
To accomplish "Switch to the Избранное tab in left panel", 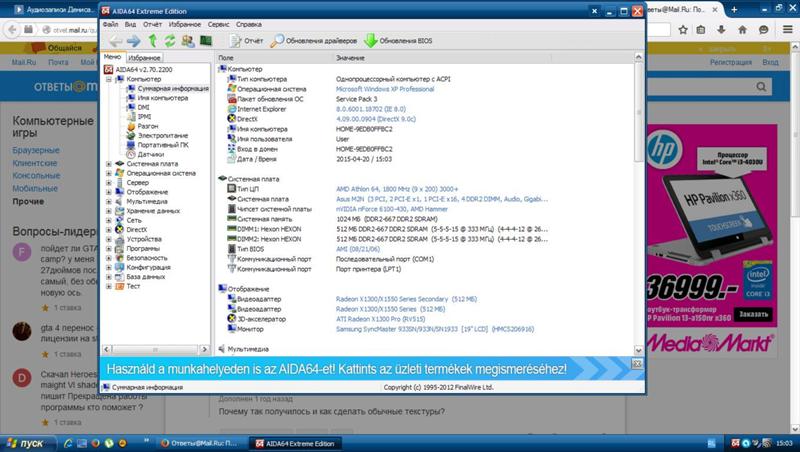I will (x=144, y=58).
